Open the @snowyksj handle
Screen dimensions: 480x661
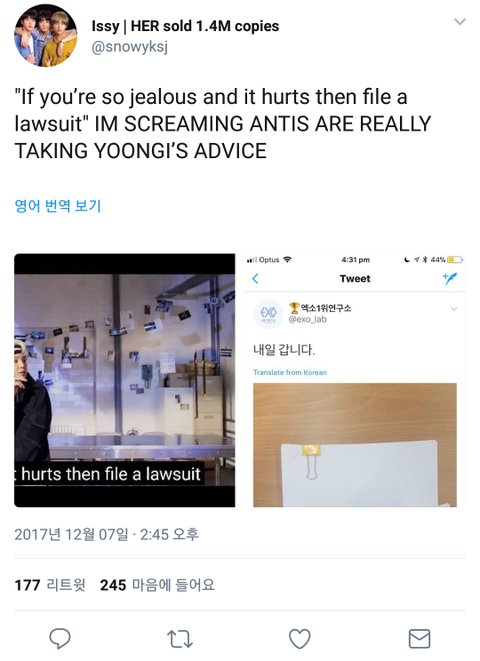[x=130, y=47]
